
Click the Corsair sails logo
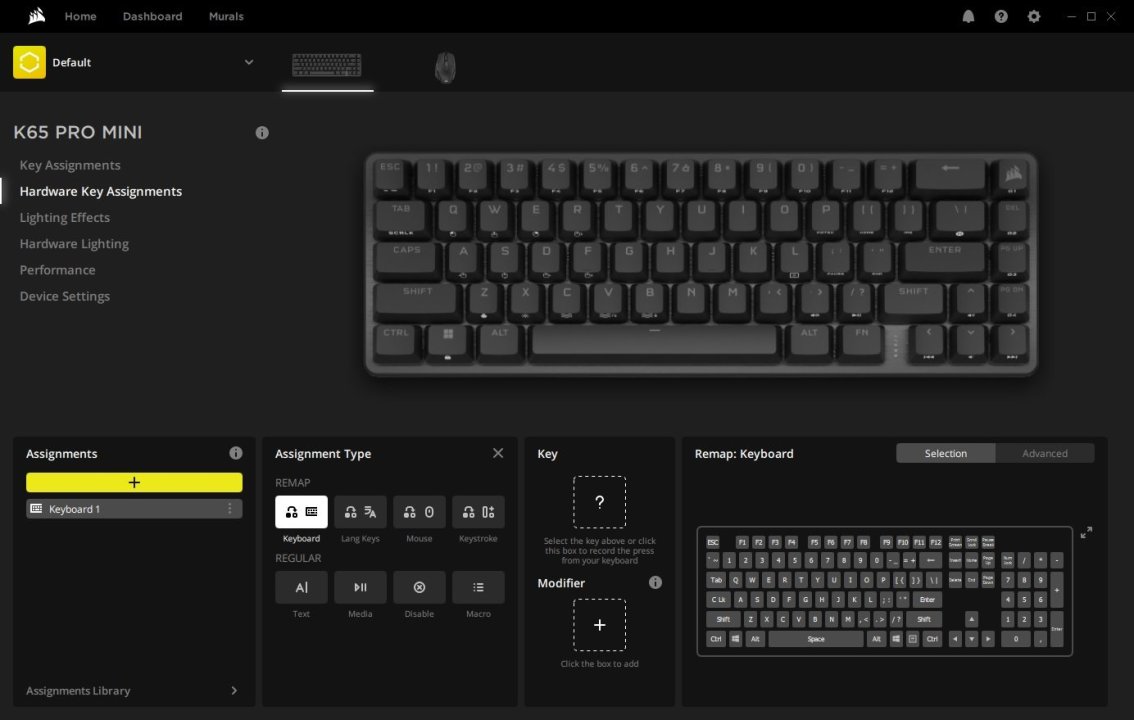[36, 16]
